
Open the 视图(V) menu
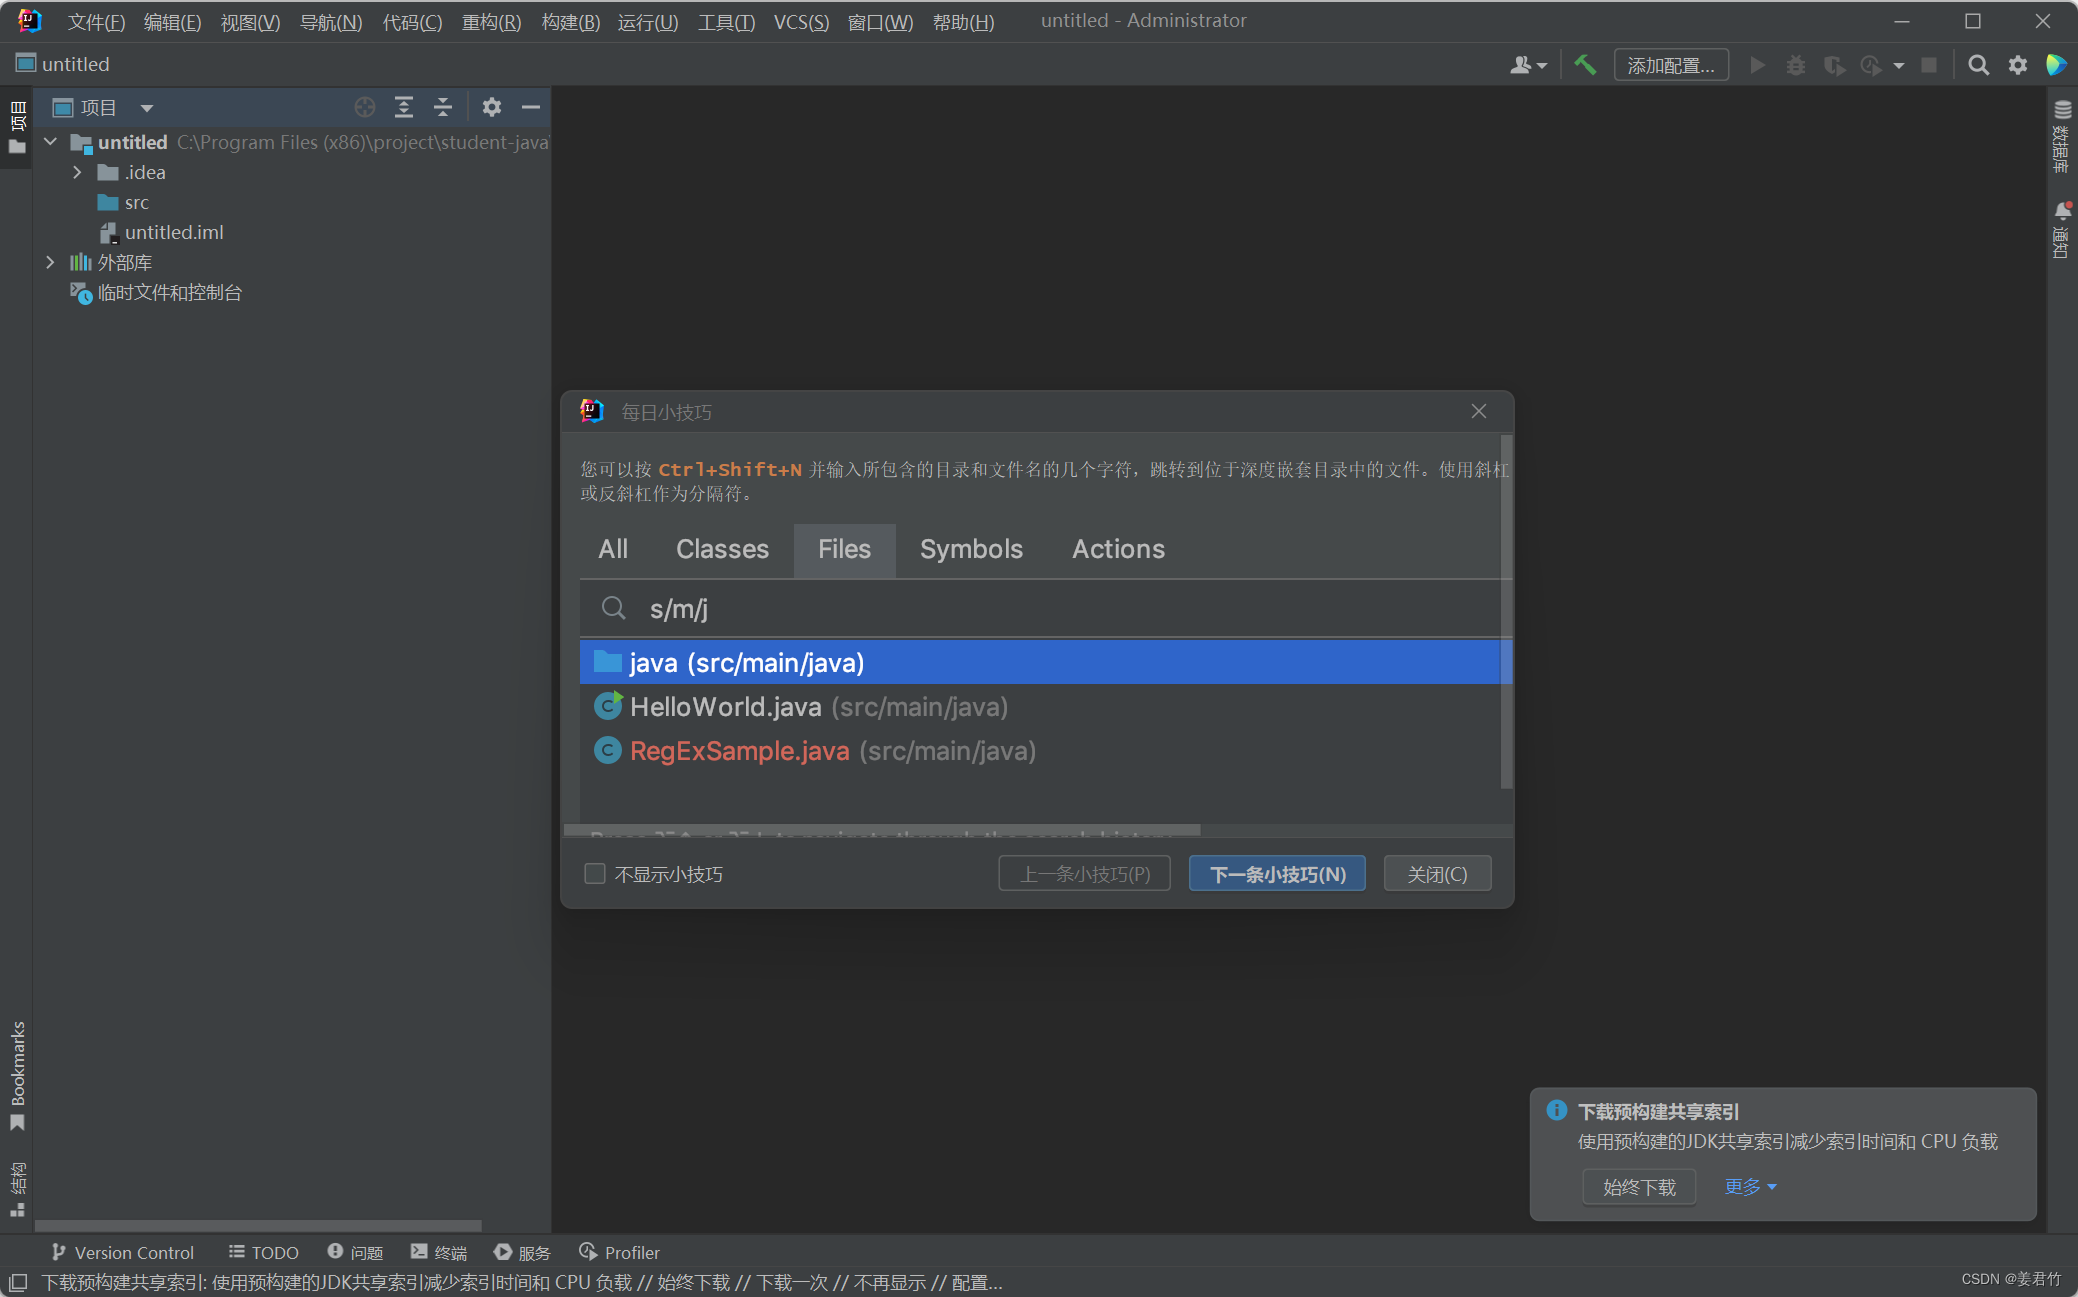click(x=250, y=21)
